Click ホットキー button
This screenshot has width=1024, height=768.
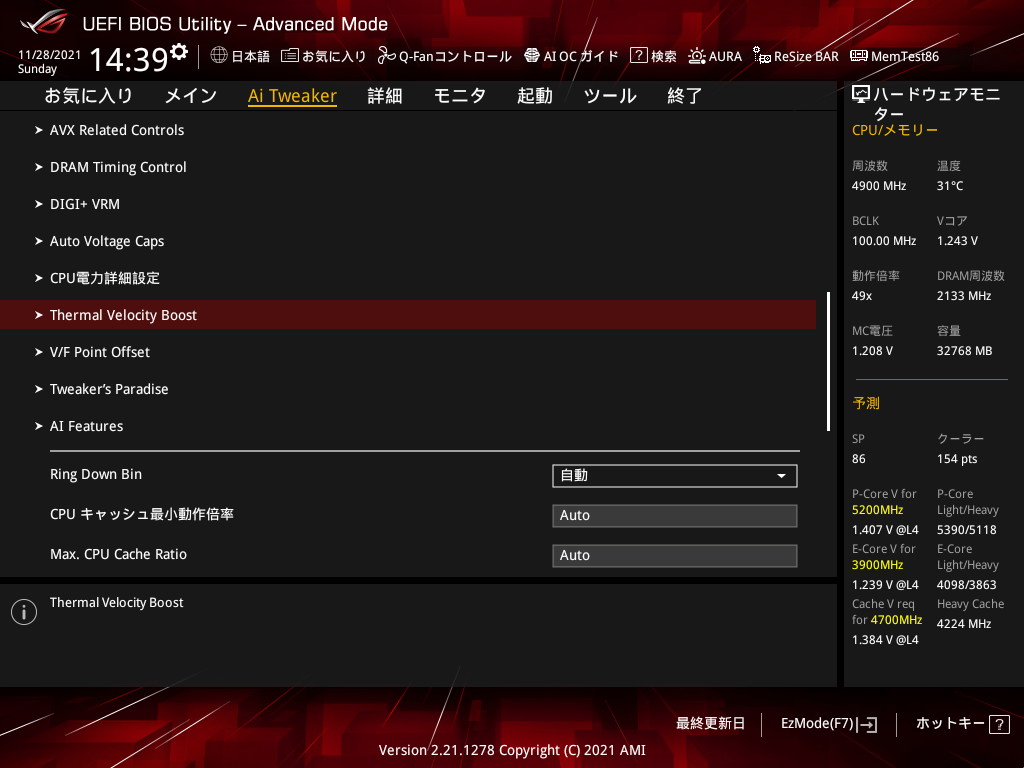pos(963,724)
